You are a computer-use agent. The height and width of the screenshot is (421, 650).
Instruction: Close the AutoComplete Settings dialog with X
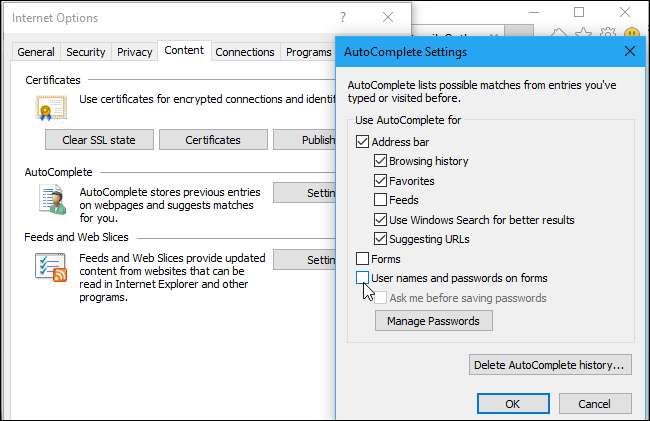pos(629,51)
